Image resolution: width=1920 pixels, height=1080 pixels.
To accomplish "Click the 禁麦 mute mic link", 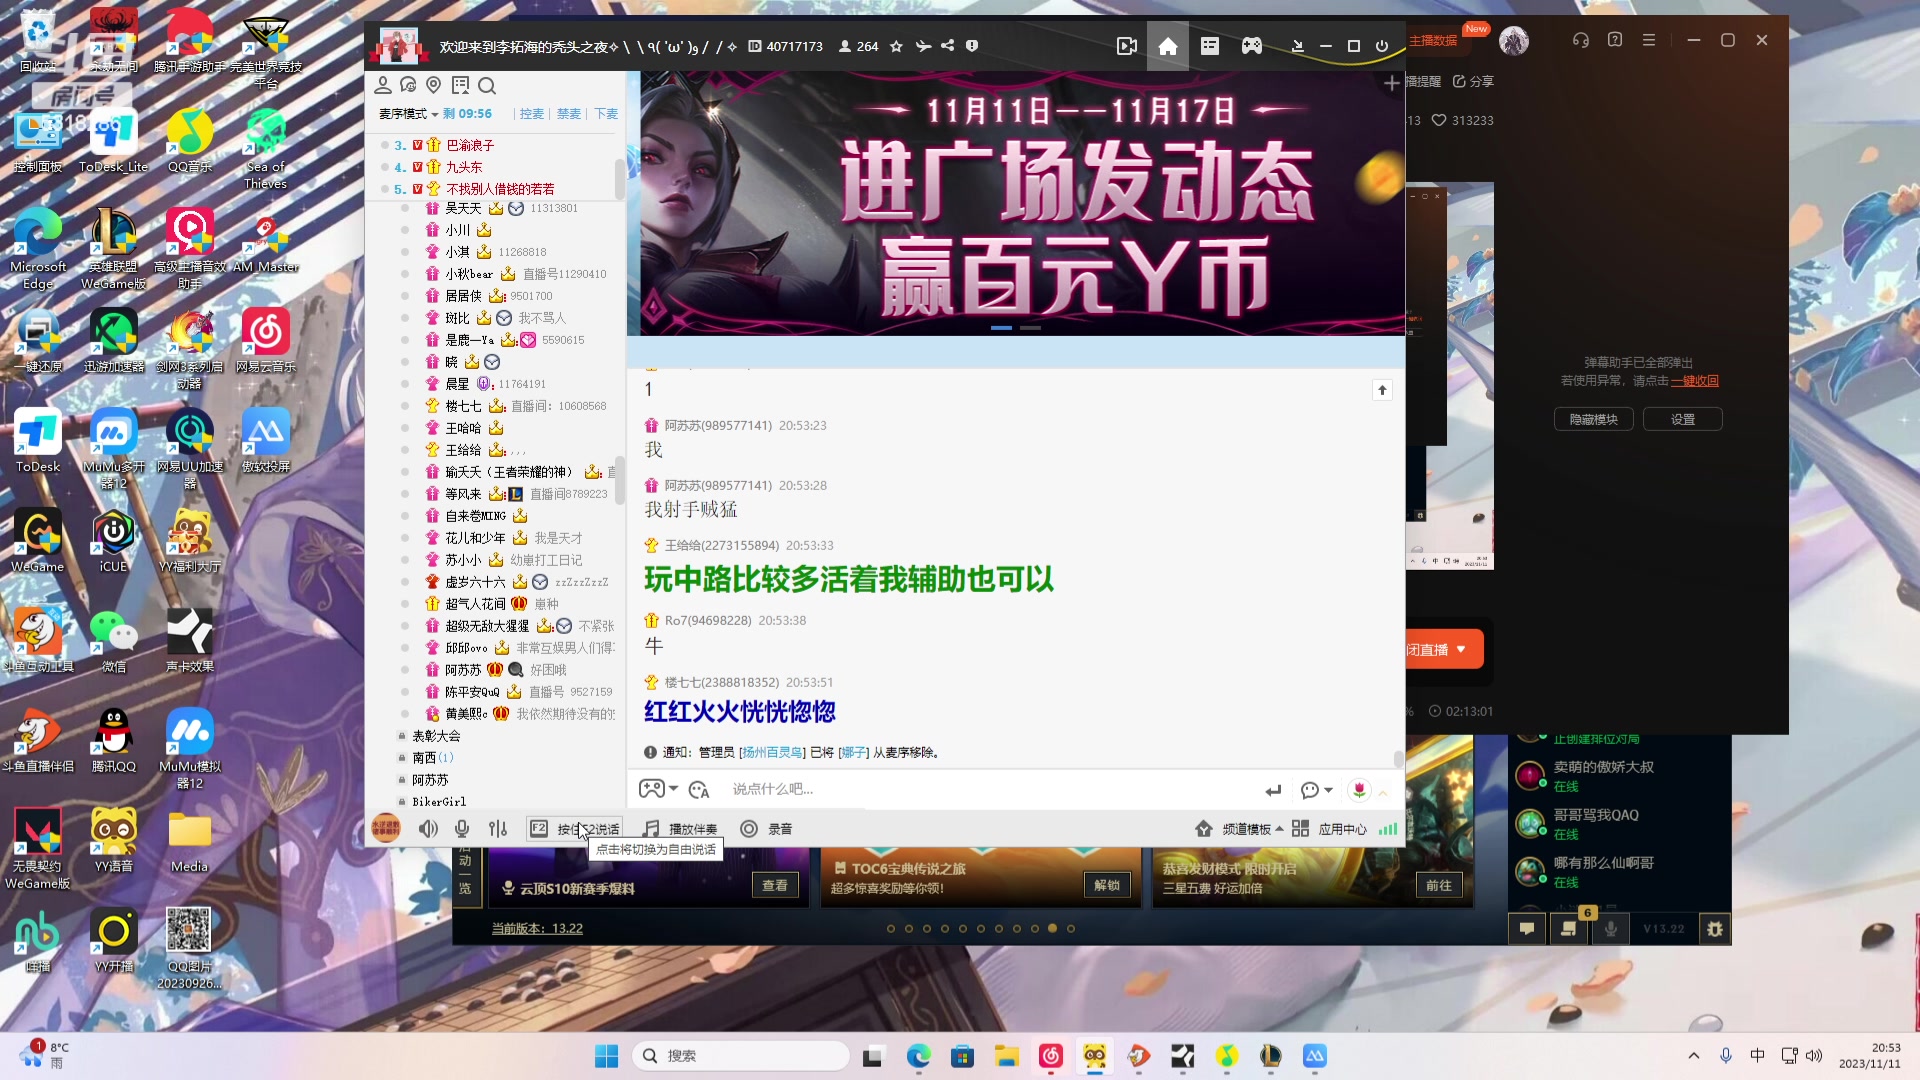I will point(569,114).
